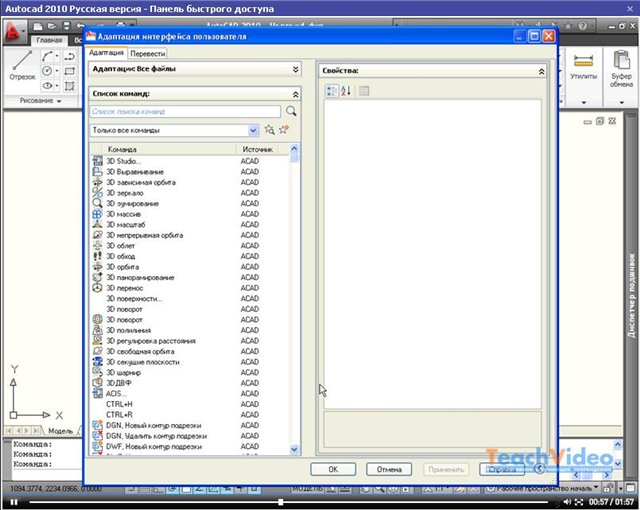The width and height of the screenshot is (640, 510).
Task: Click the 3D зумирование magnifier icon
Action: tap(97, 203)
